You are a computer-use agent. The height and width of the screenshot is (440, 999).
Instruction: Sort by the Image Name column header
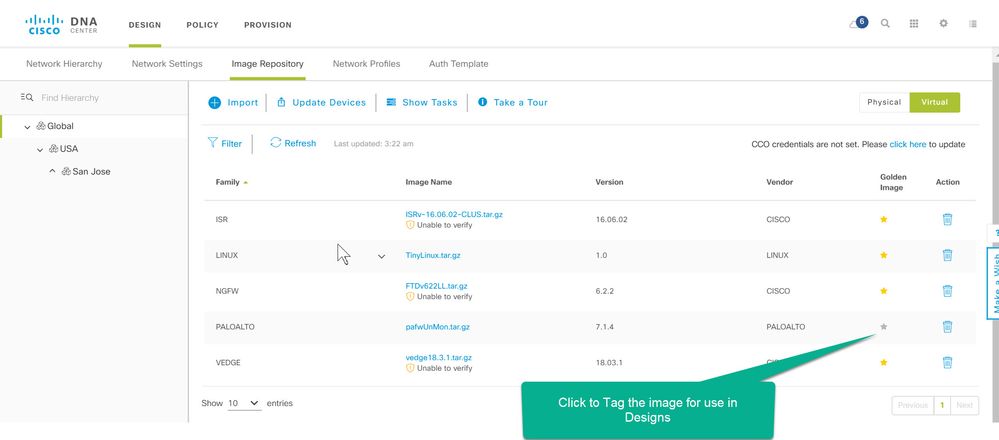(428, 182)
